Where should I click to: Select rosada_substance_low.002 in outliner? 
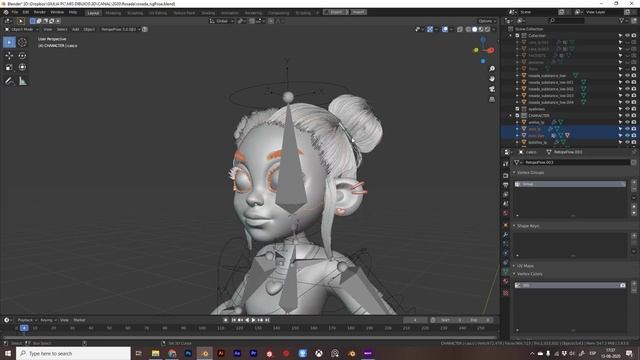click(551, 89)
